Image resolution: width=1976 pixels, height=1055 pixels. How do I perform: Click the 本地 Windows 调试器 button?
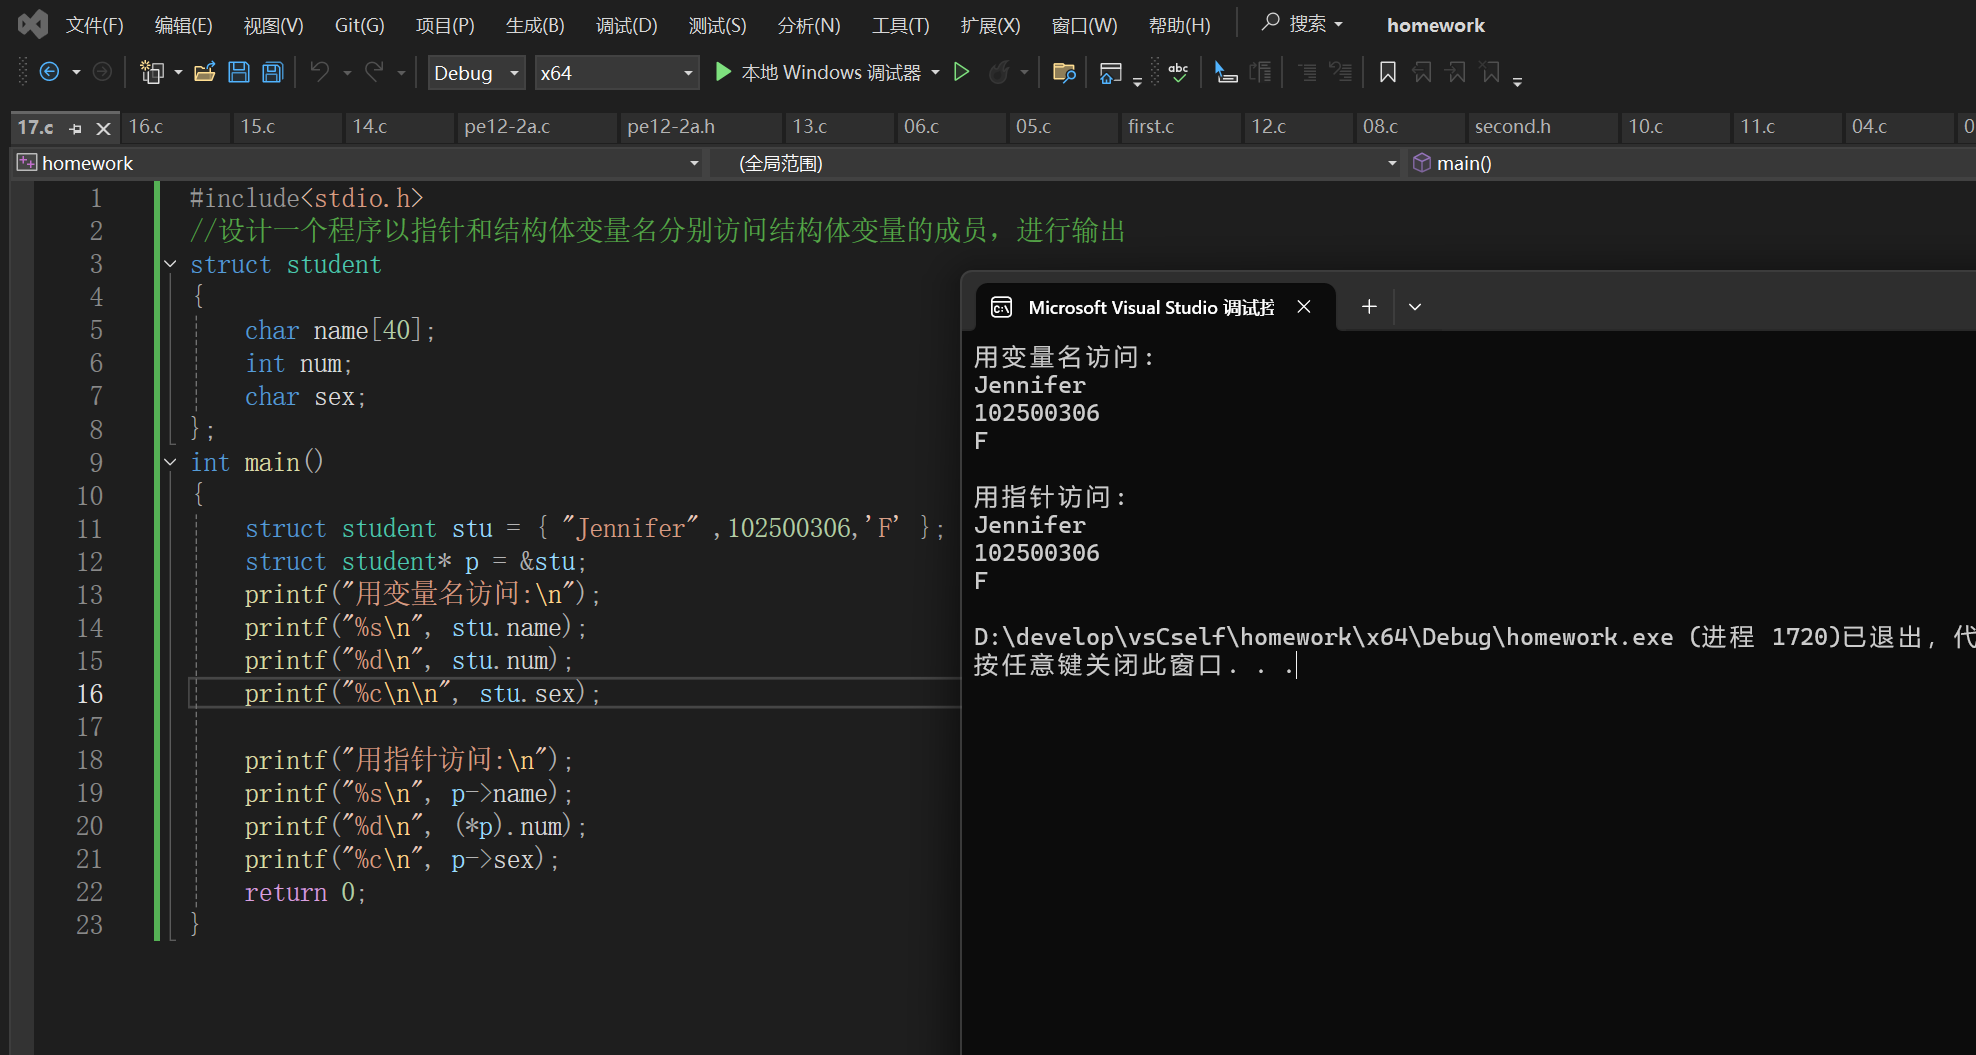click(x=819, y=73)
